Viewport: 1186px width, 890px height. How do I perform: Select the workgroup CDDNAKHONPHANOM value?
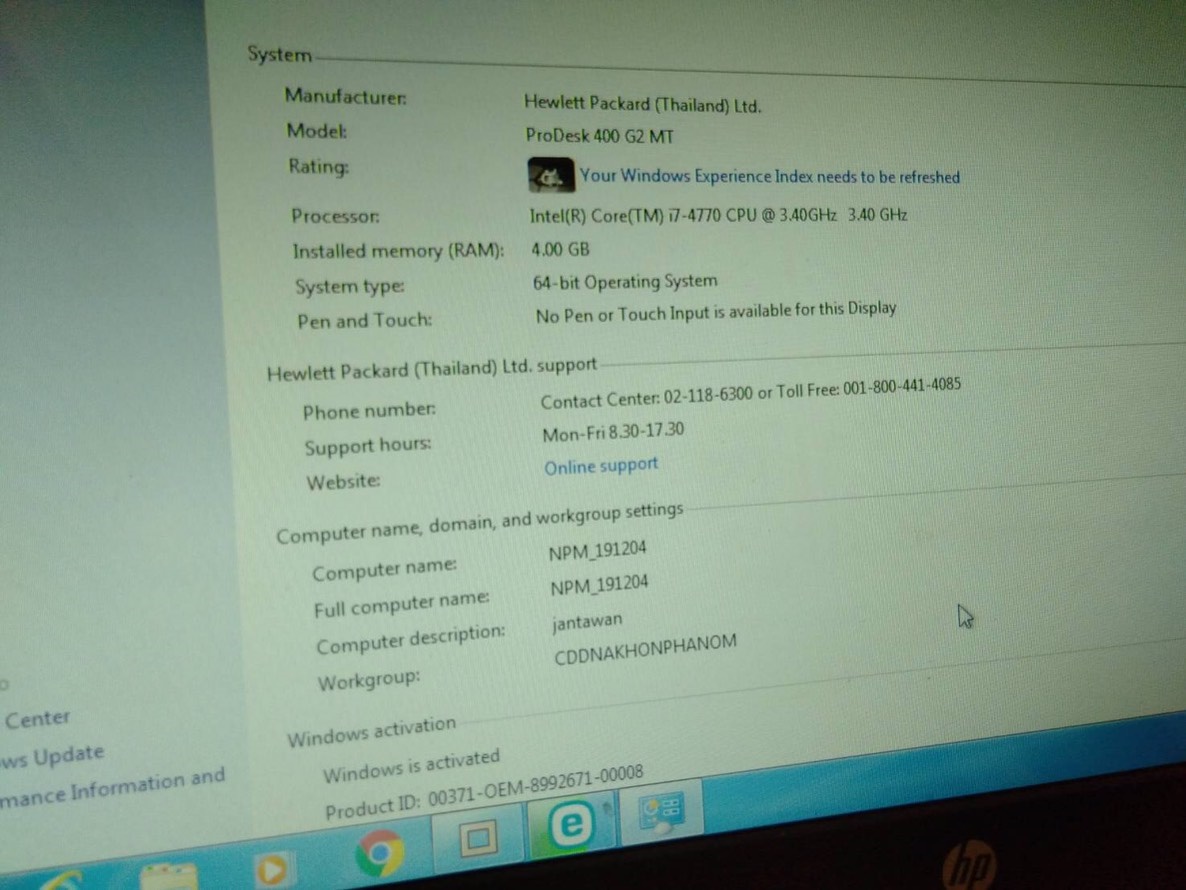pyautogui.click(x=645, y=649)
